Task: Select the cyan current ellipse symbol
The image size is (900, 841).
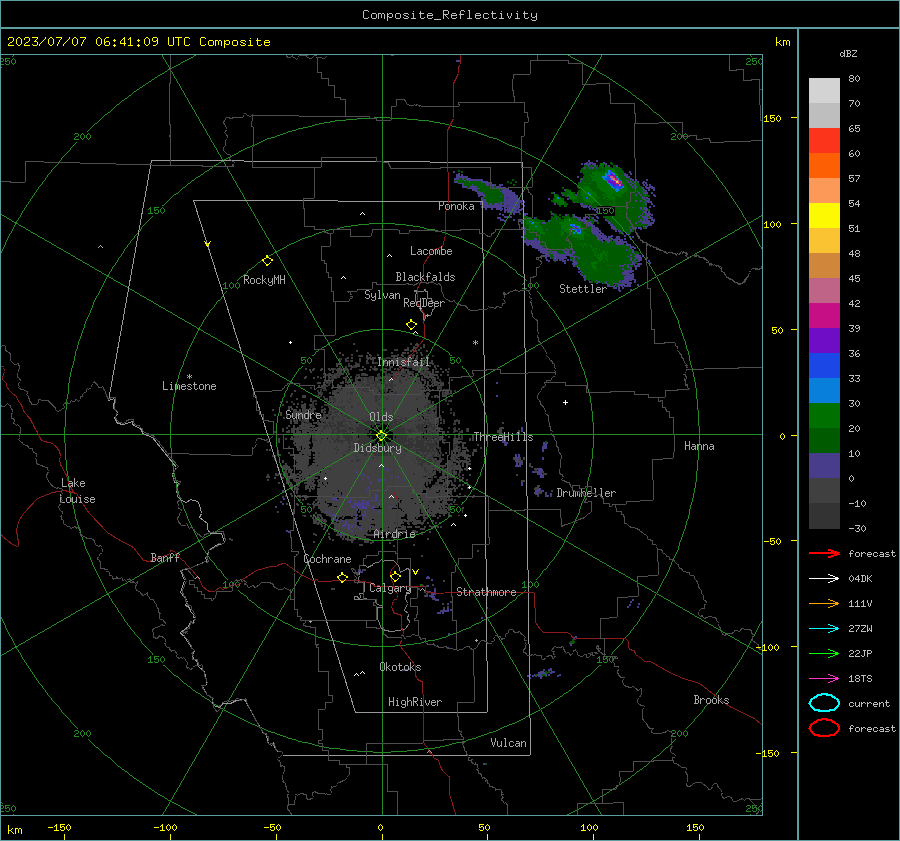Action: [x=824, y=703]
